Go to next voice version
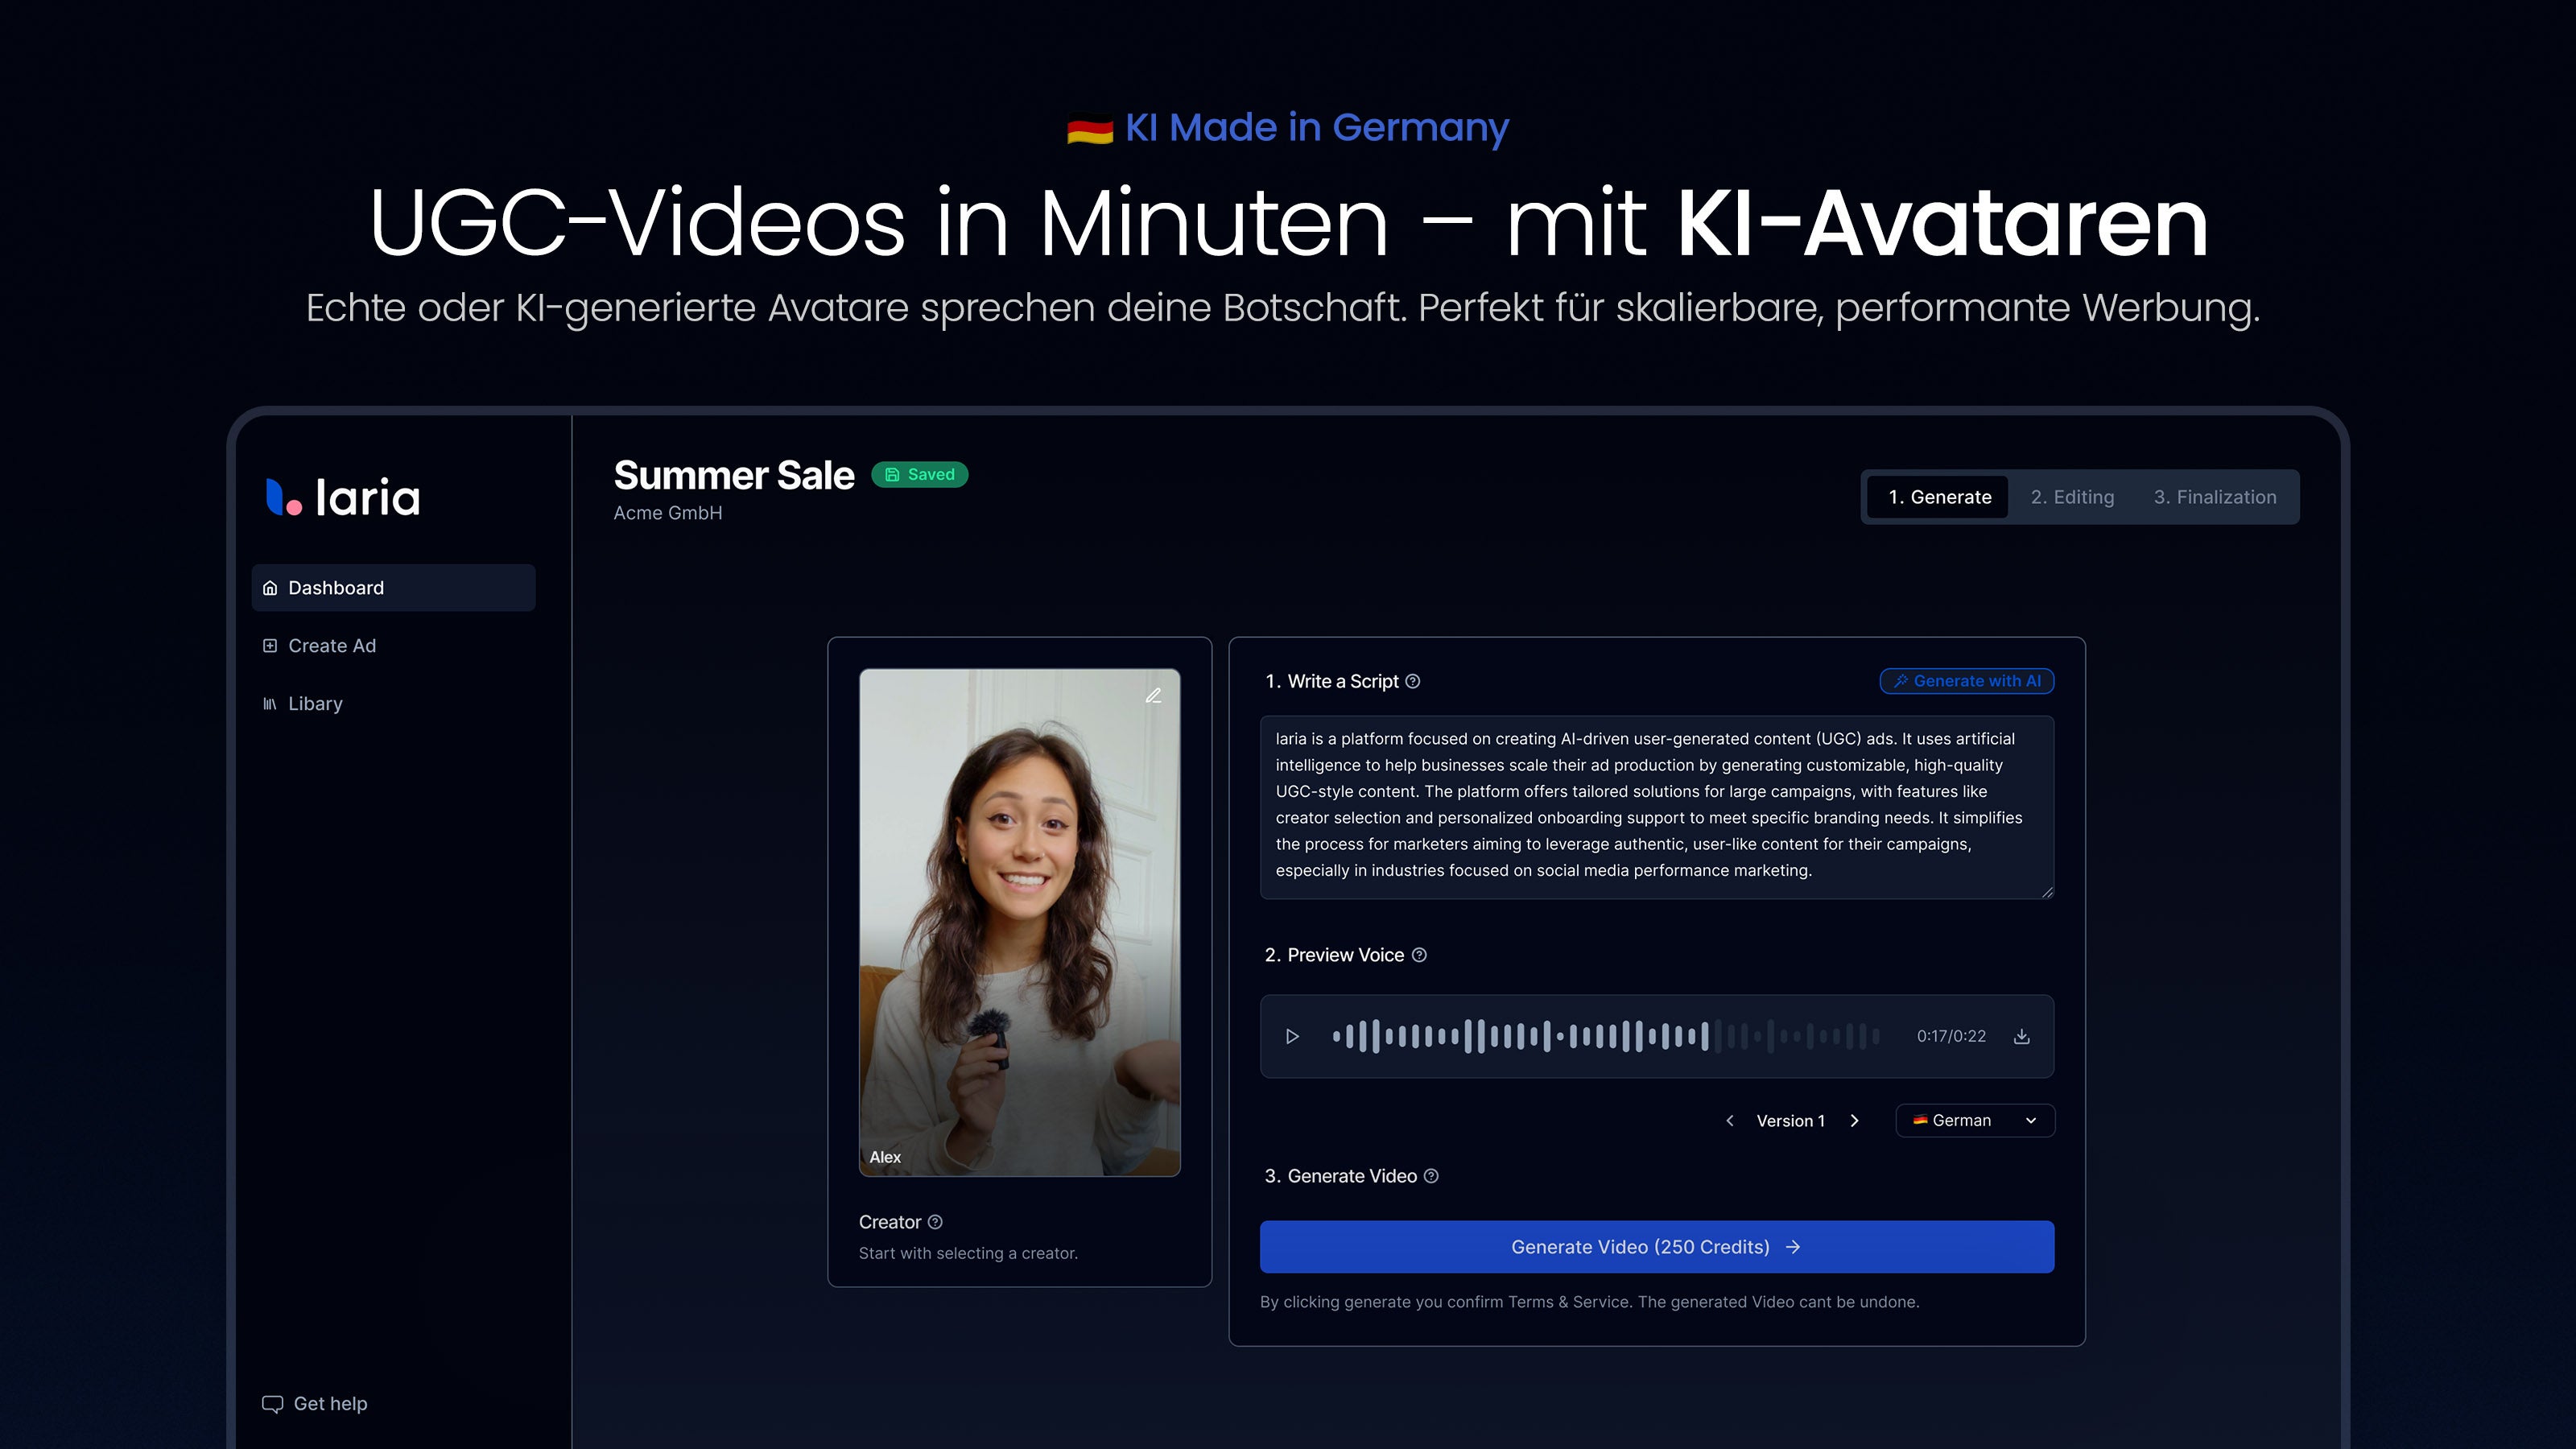The image size is (2576, 1449). click(1855, 1120)
